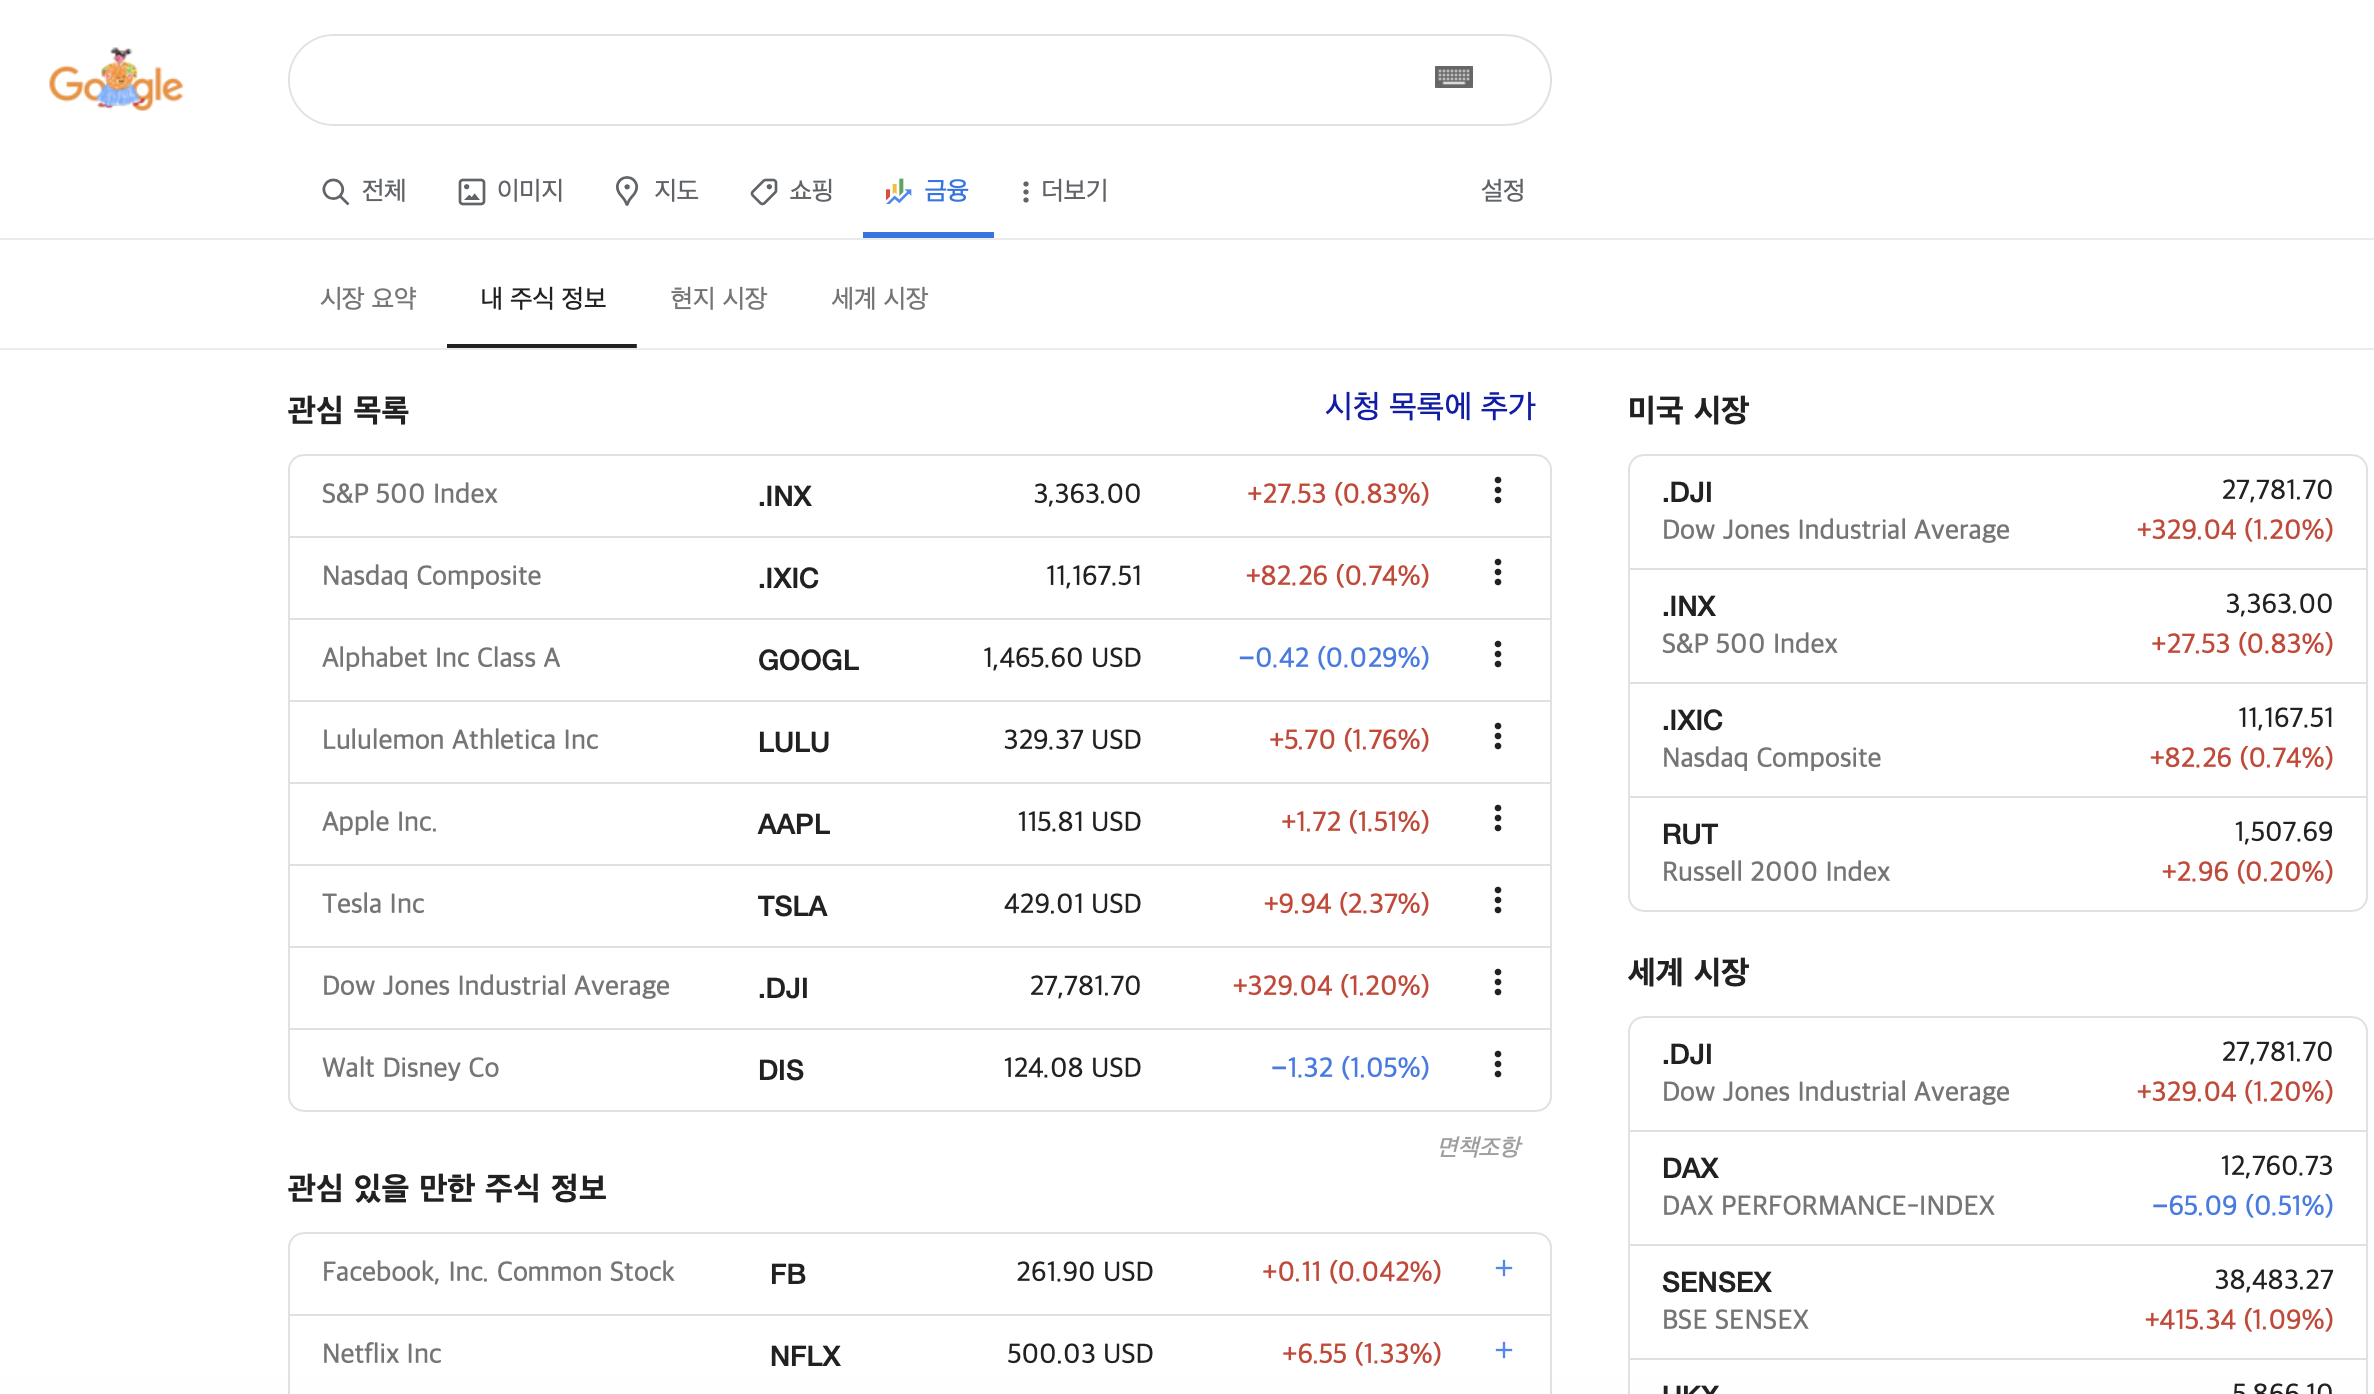Click Apple's 115.81 USD price

[x=1079, y=821]
